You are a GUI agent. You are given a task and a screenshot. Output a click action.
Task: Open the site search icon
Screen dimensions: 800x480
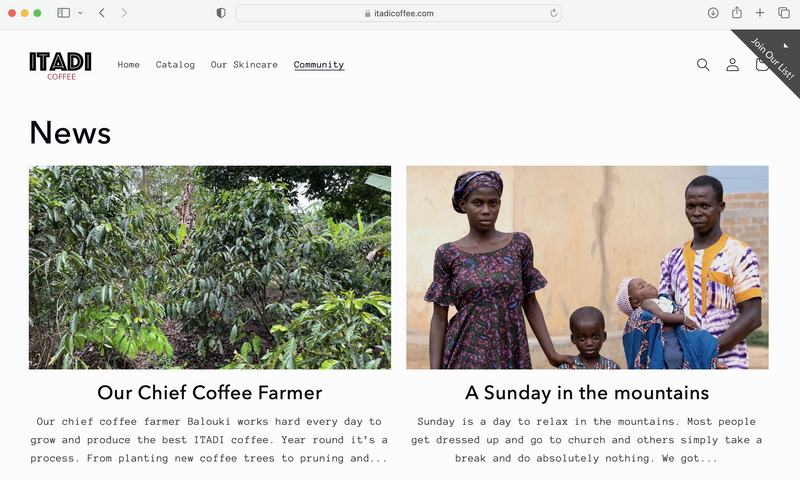coord(703,65)
